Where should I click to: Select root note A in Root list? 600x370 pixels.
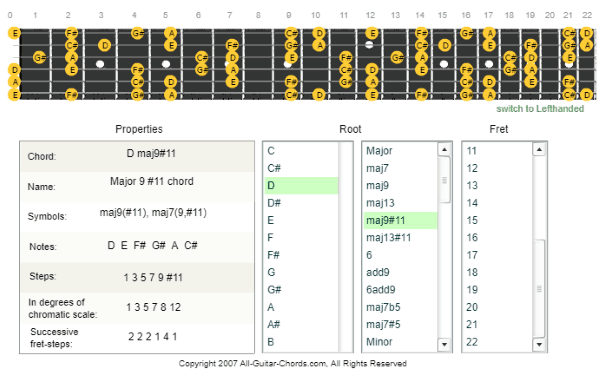(x=301, y=307)
